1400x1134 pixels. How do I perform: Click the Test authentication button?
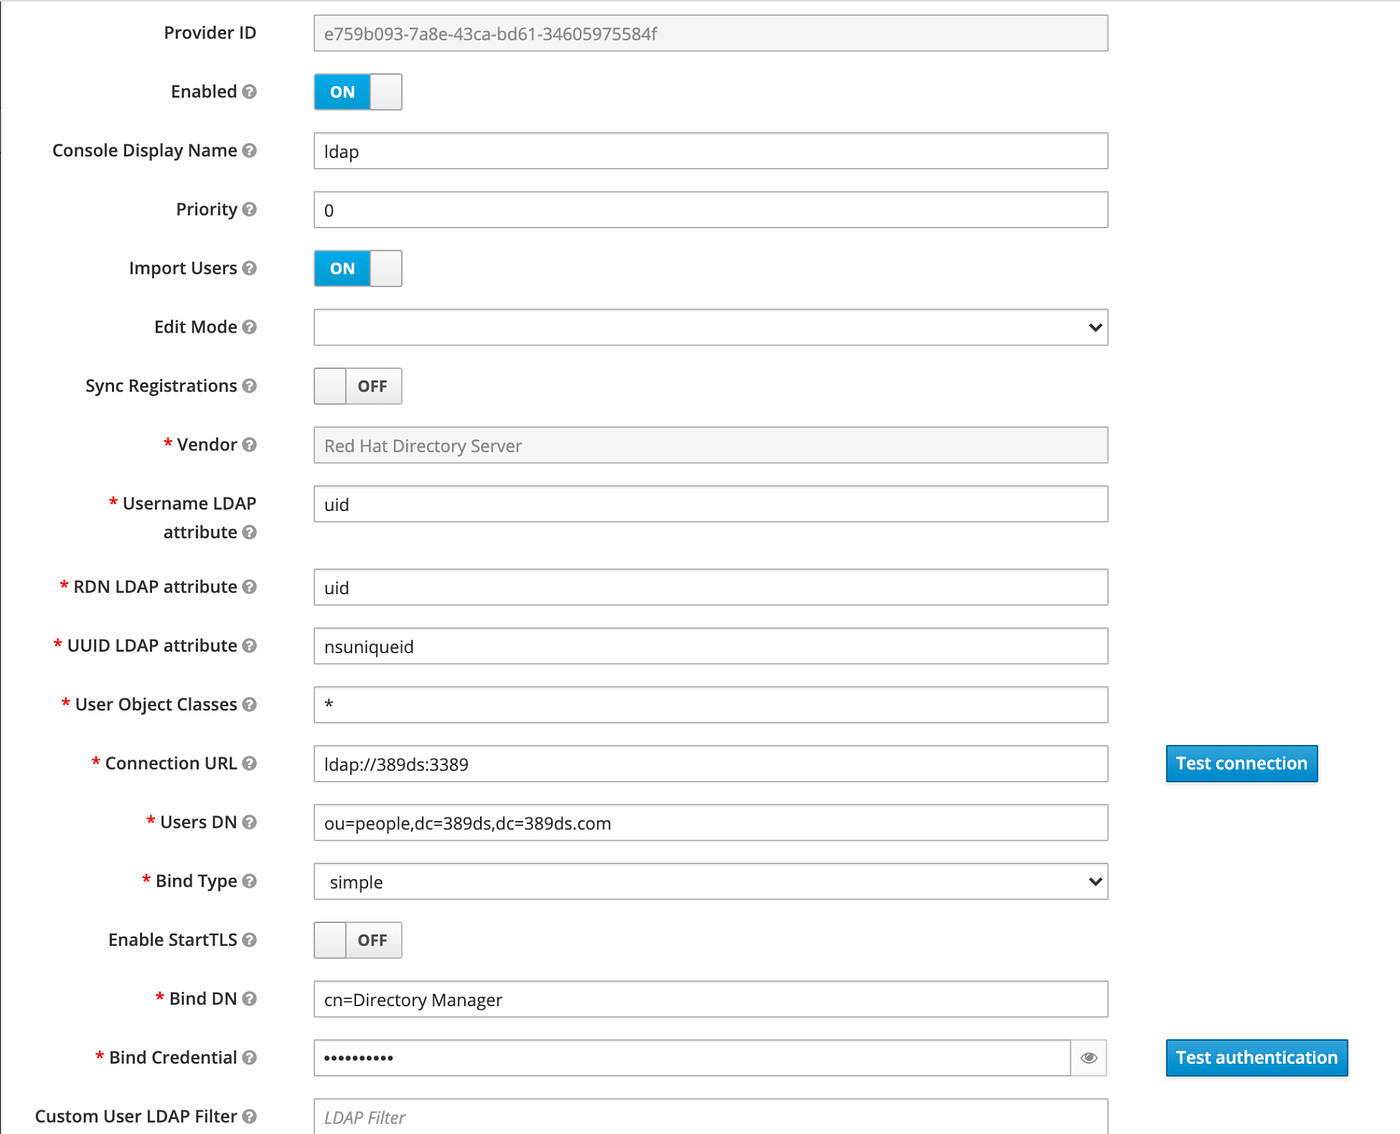point(1256,1057)
